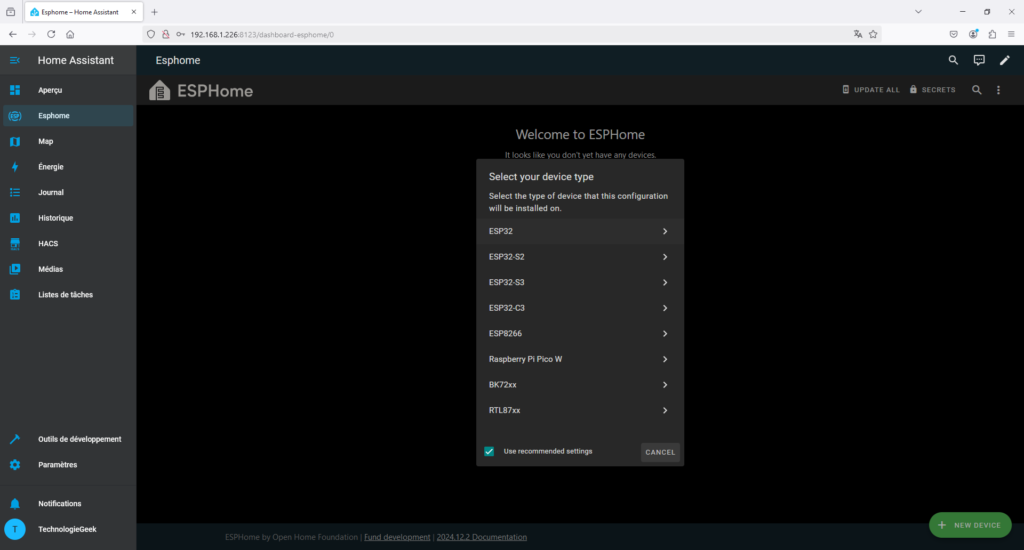Open Pocket save icon in browser toolbar
The height and width of the screenshot is (550, 1024).
[x=953, y=34]
